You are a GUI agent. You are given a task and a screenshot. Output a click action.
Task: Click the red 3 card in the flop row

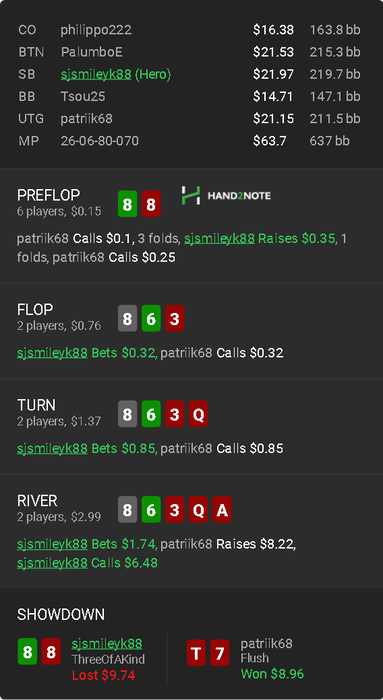click(175, 318)
